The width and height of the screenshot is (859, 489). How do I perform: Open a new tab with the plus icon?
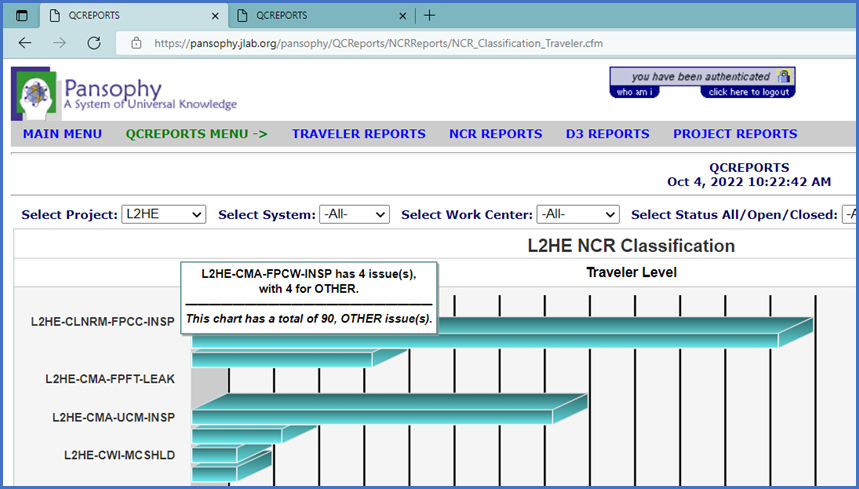pos(429,15)
